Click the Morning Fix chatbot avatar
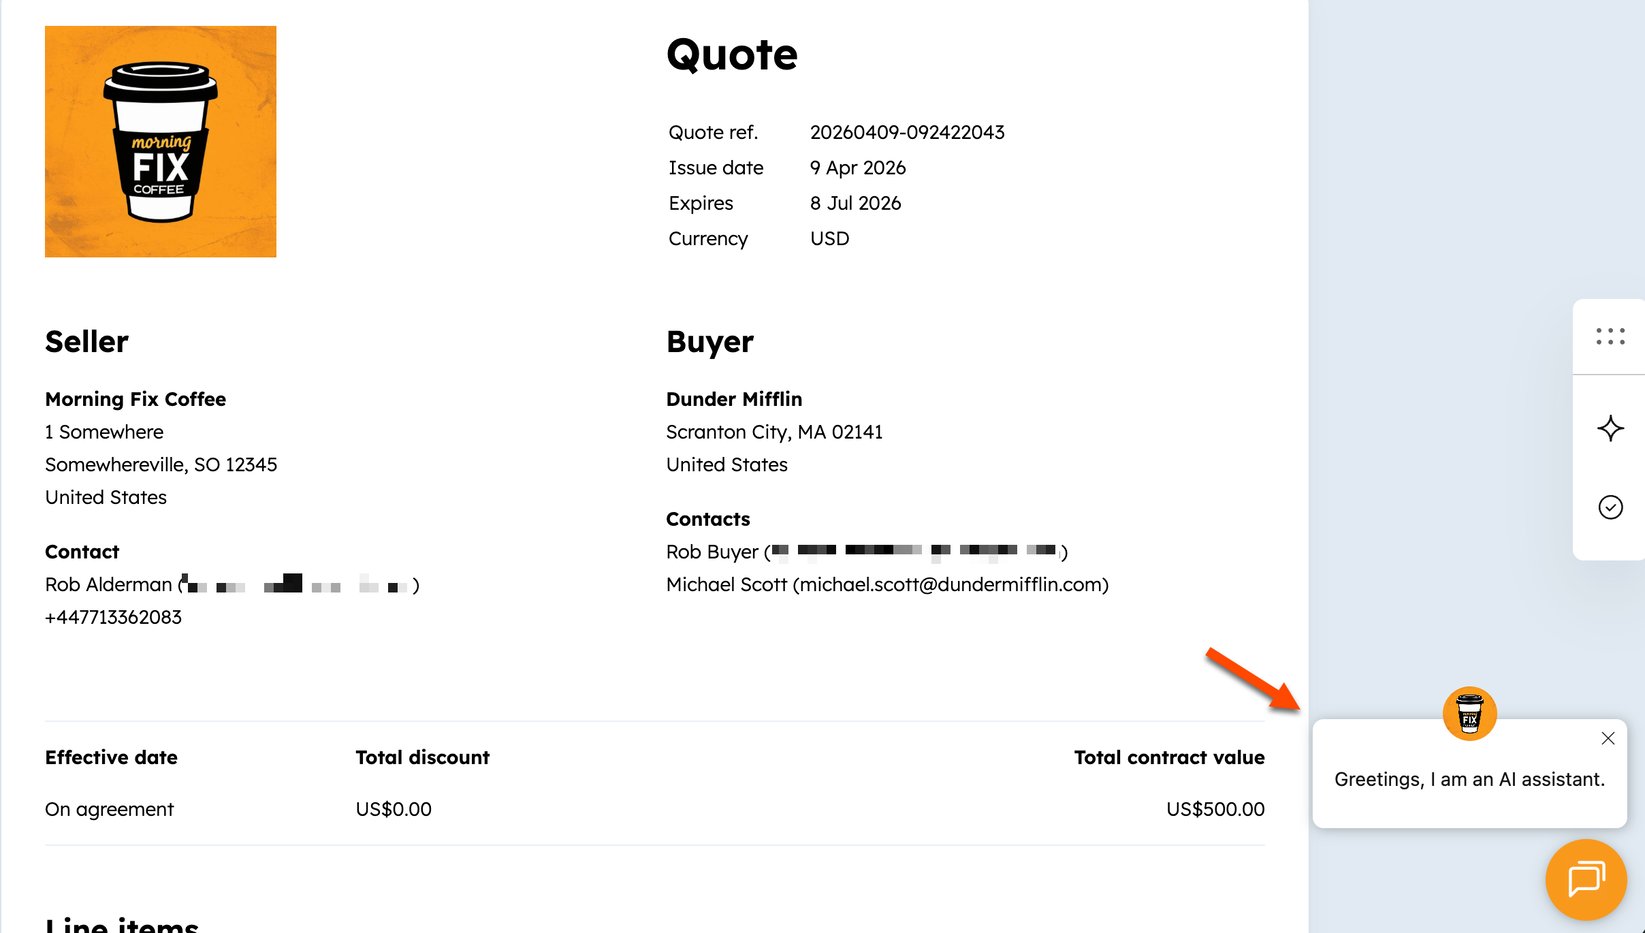Screen dimensions: 1645x933 click(1469, 713)
